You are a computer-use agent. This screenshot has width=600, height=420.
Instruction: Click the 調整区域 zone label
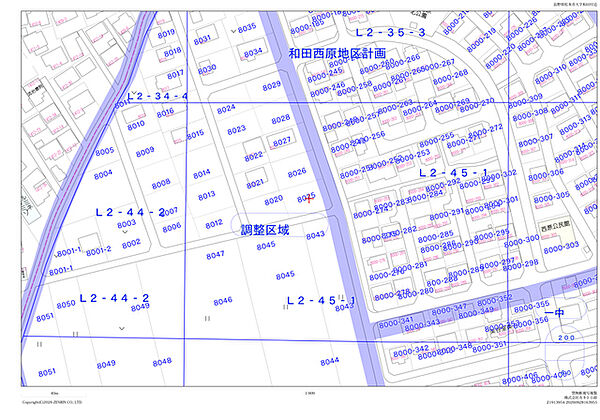[265, 230]
